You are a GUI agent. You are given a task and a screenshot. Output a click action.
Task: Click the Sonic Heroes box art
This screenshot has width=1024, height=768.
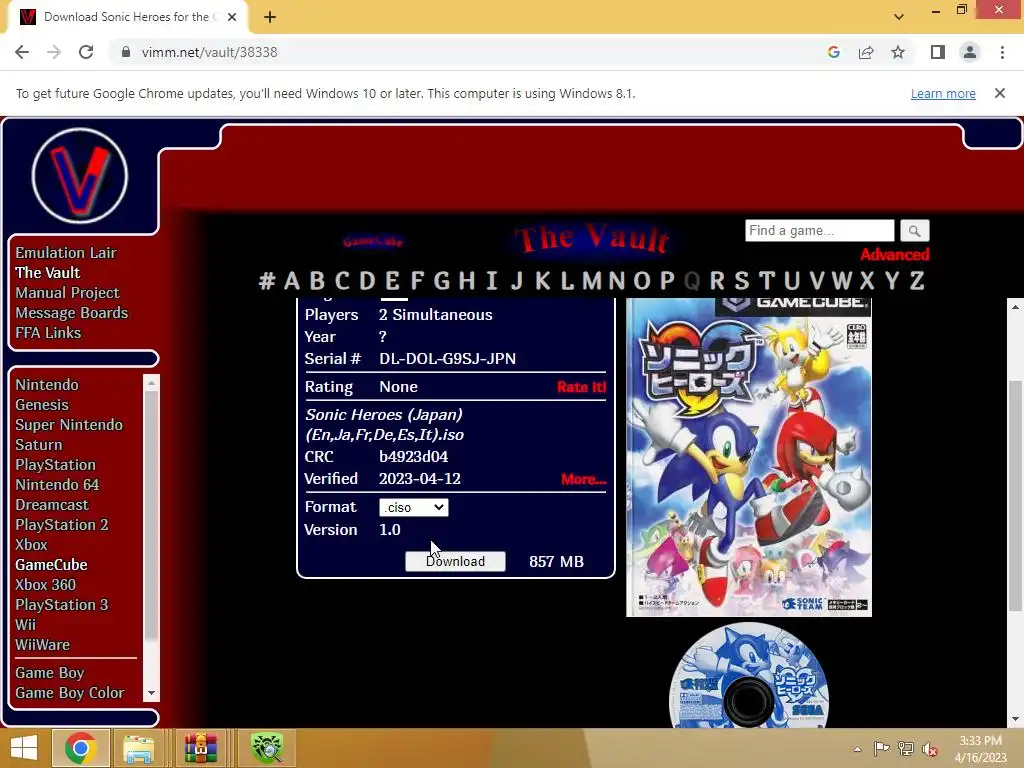click(749, 457)
